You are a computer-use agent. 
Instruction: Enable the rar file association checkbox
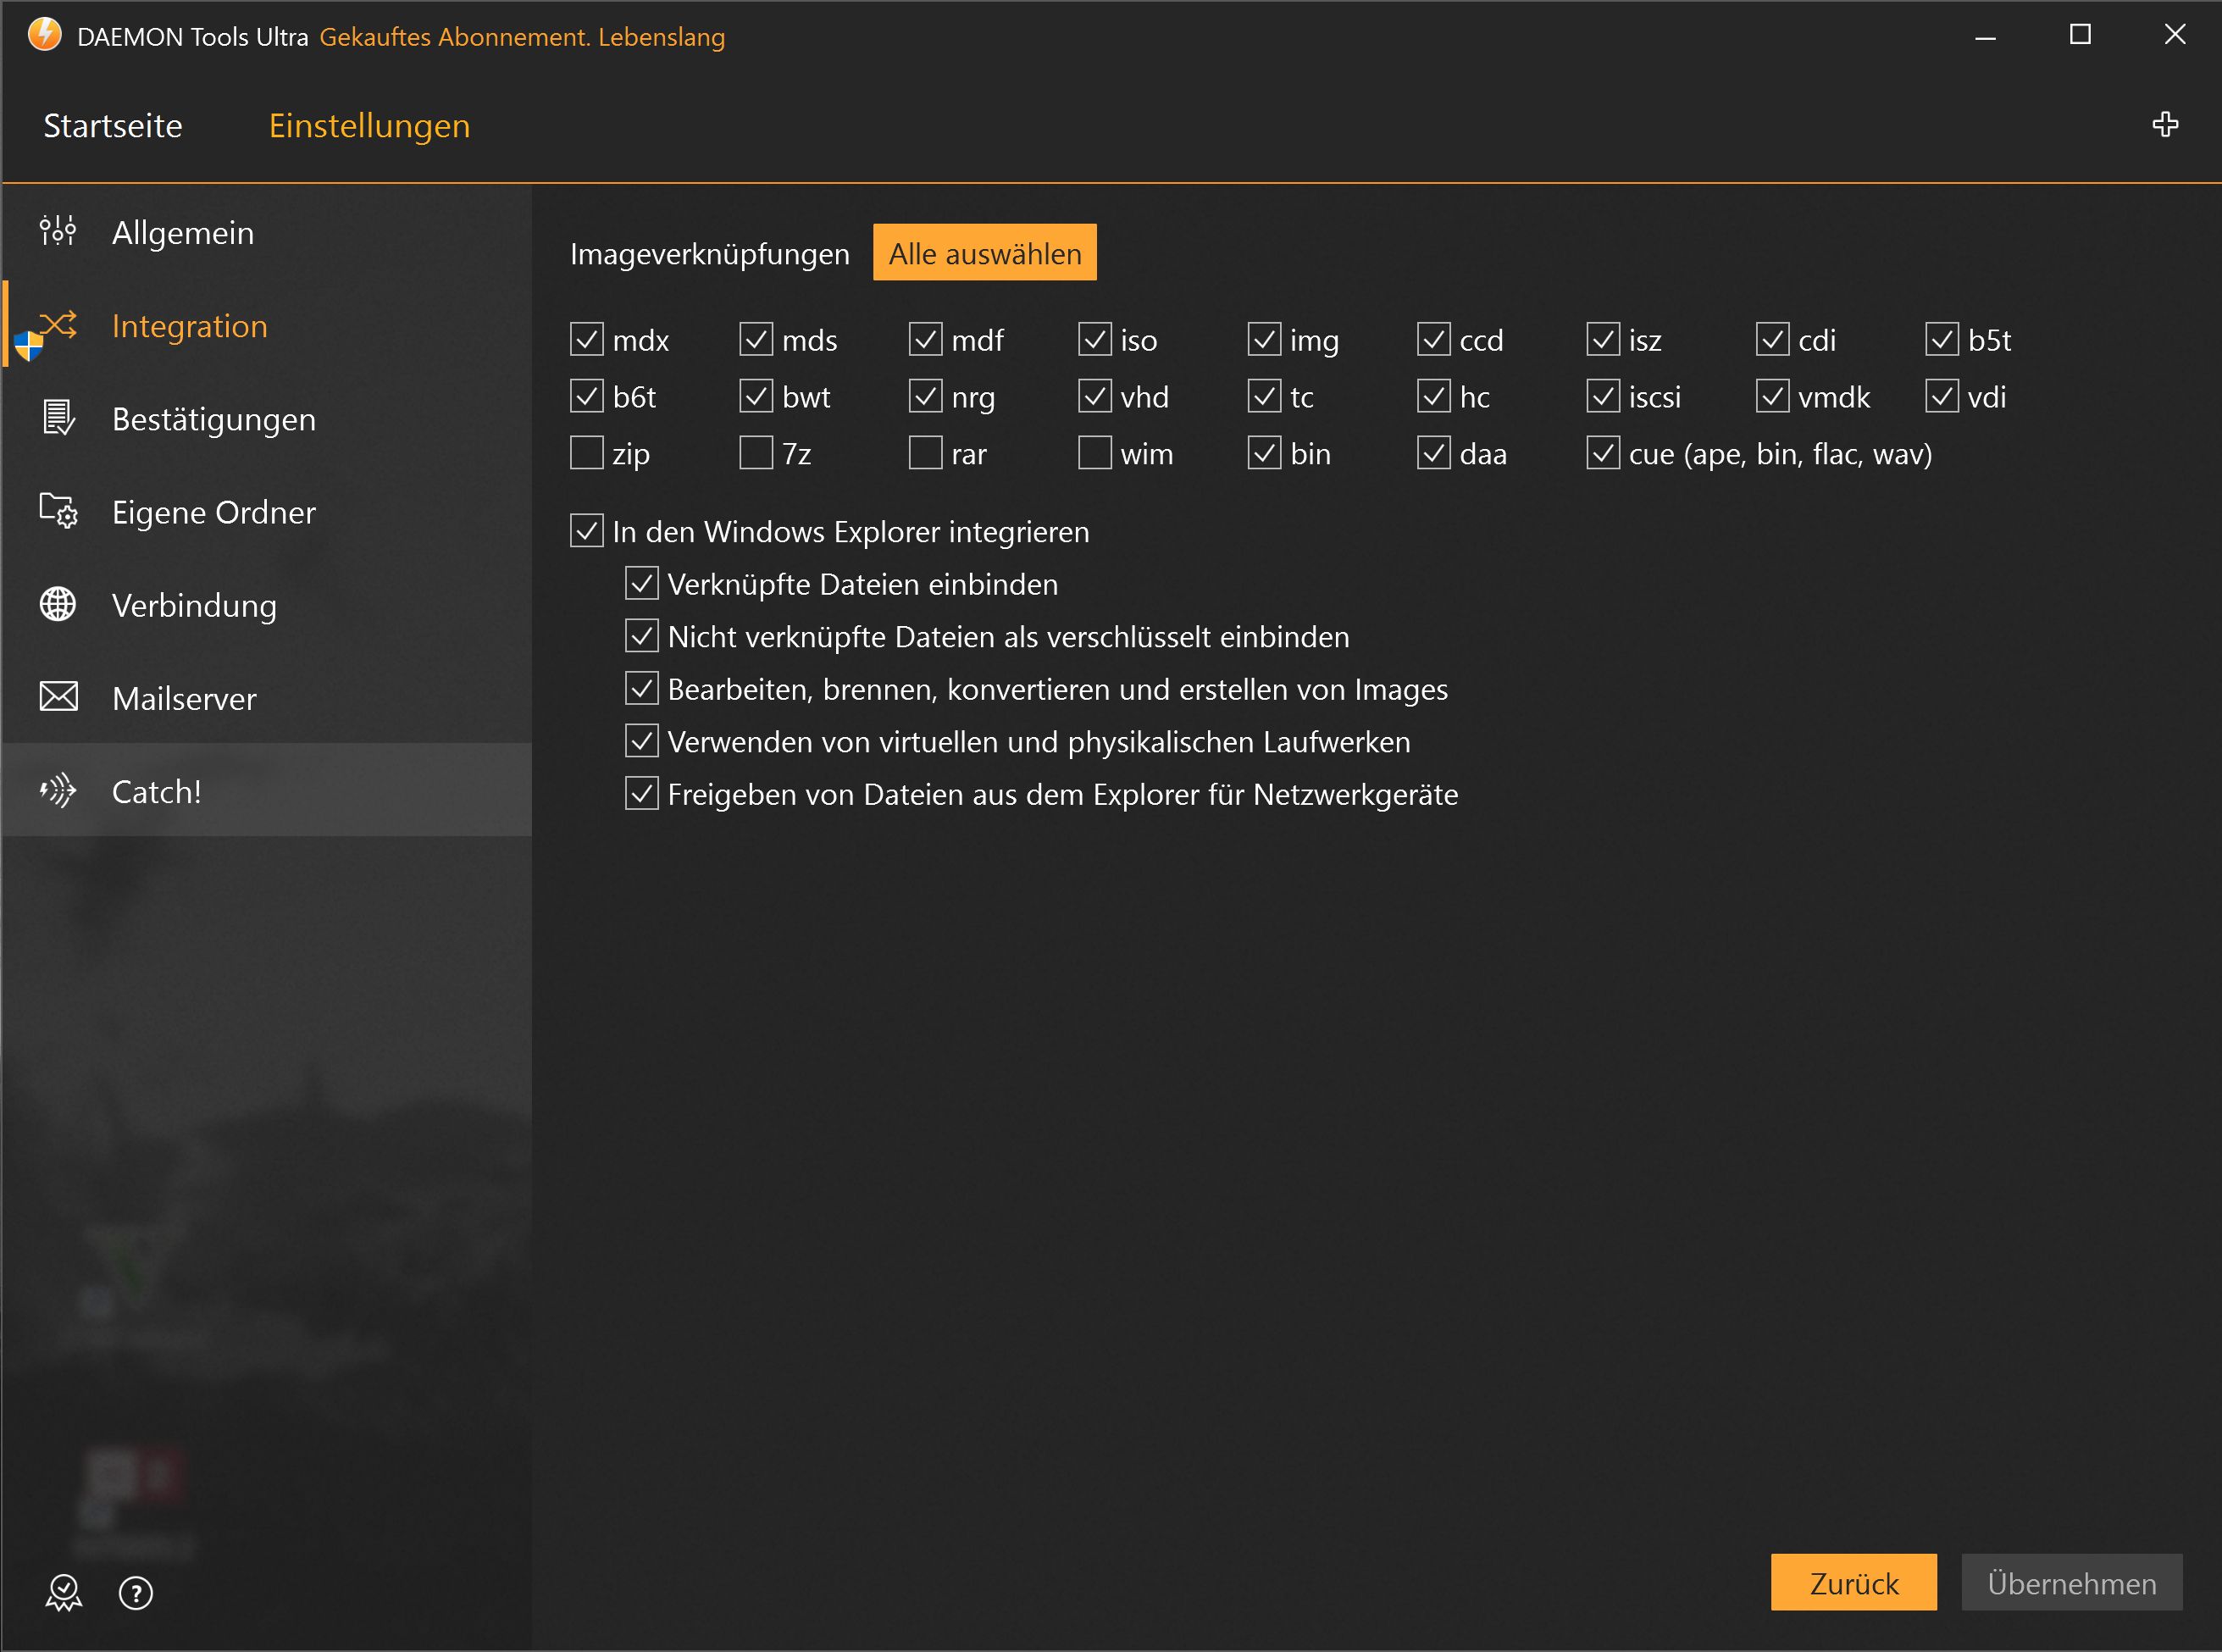point(926,453)
